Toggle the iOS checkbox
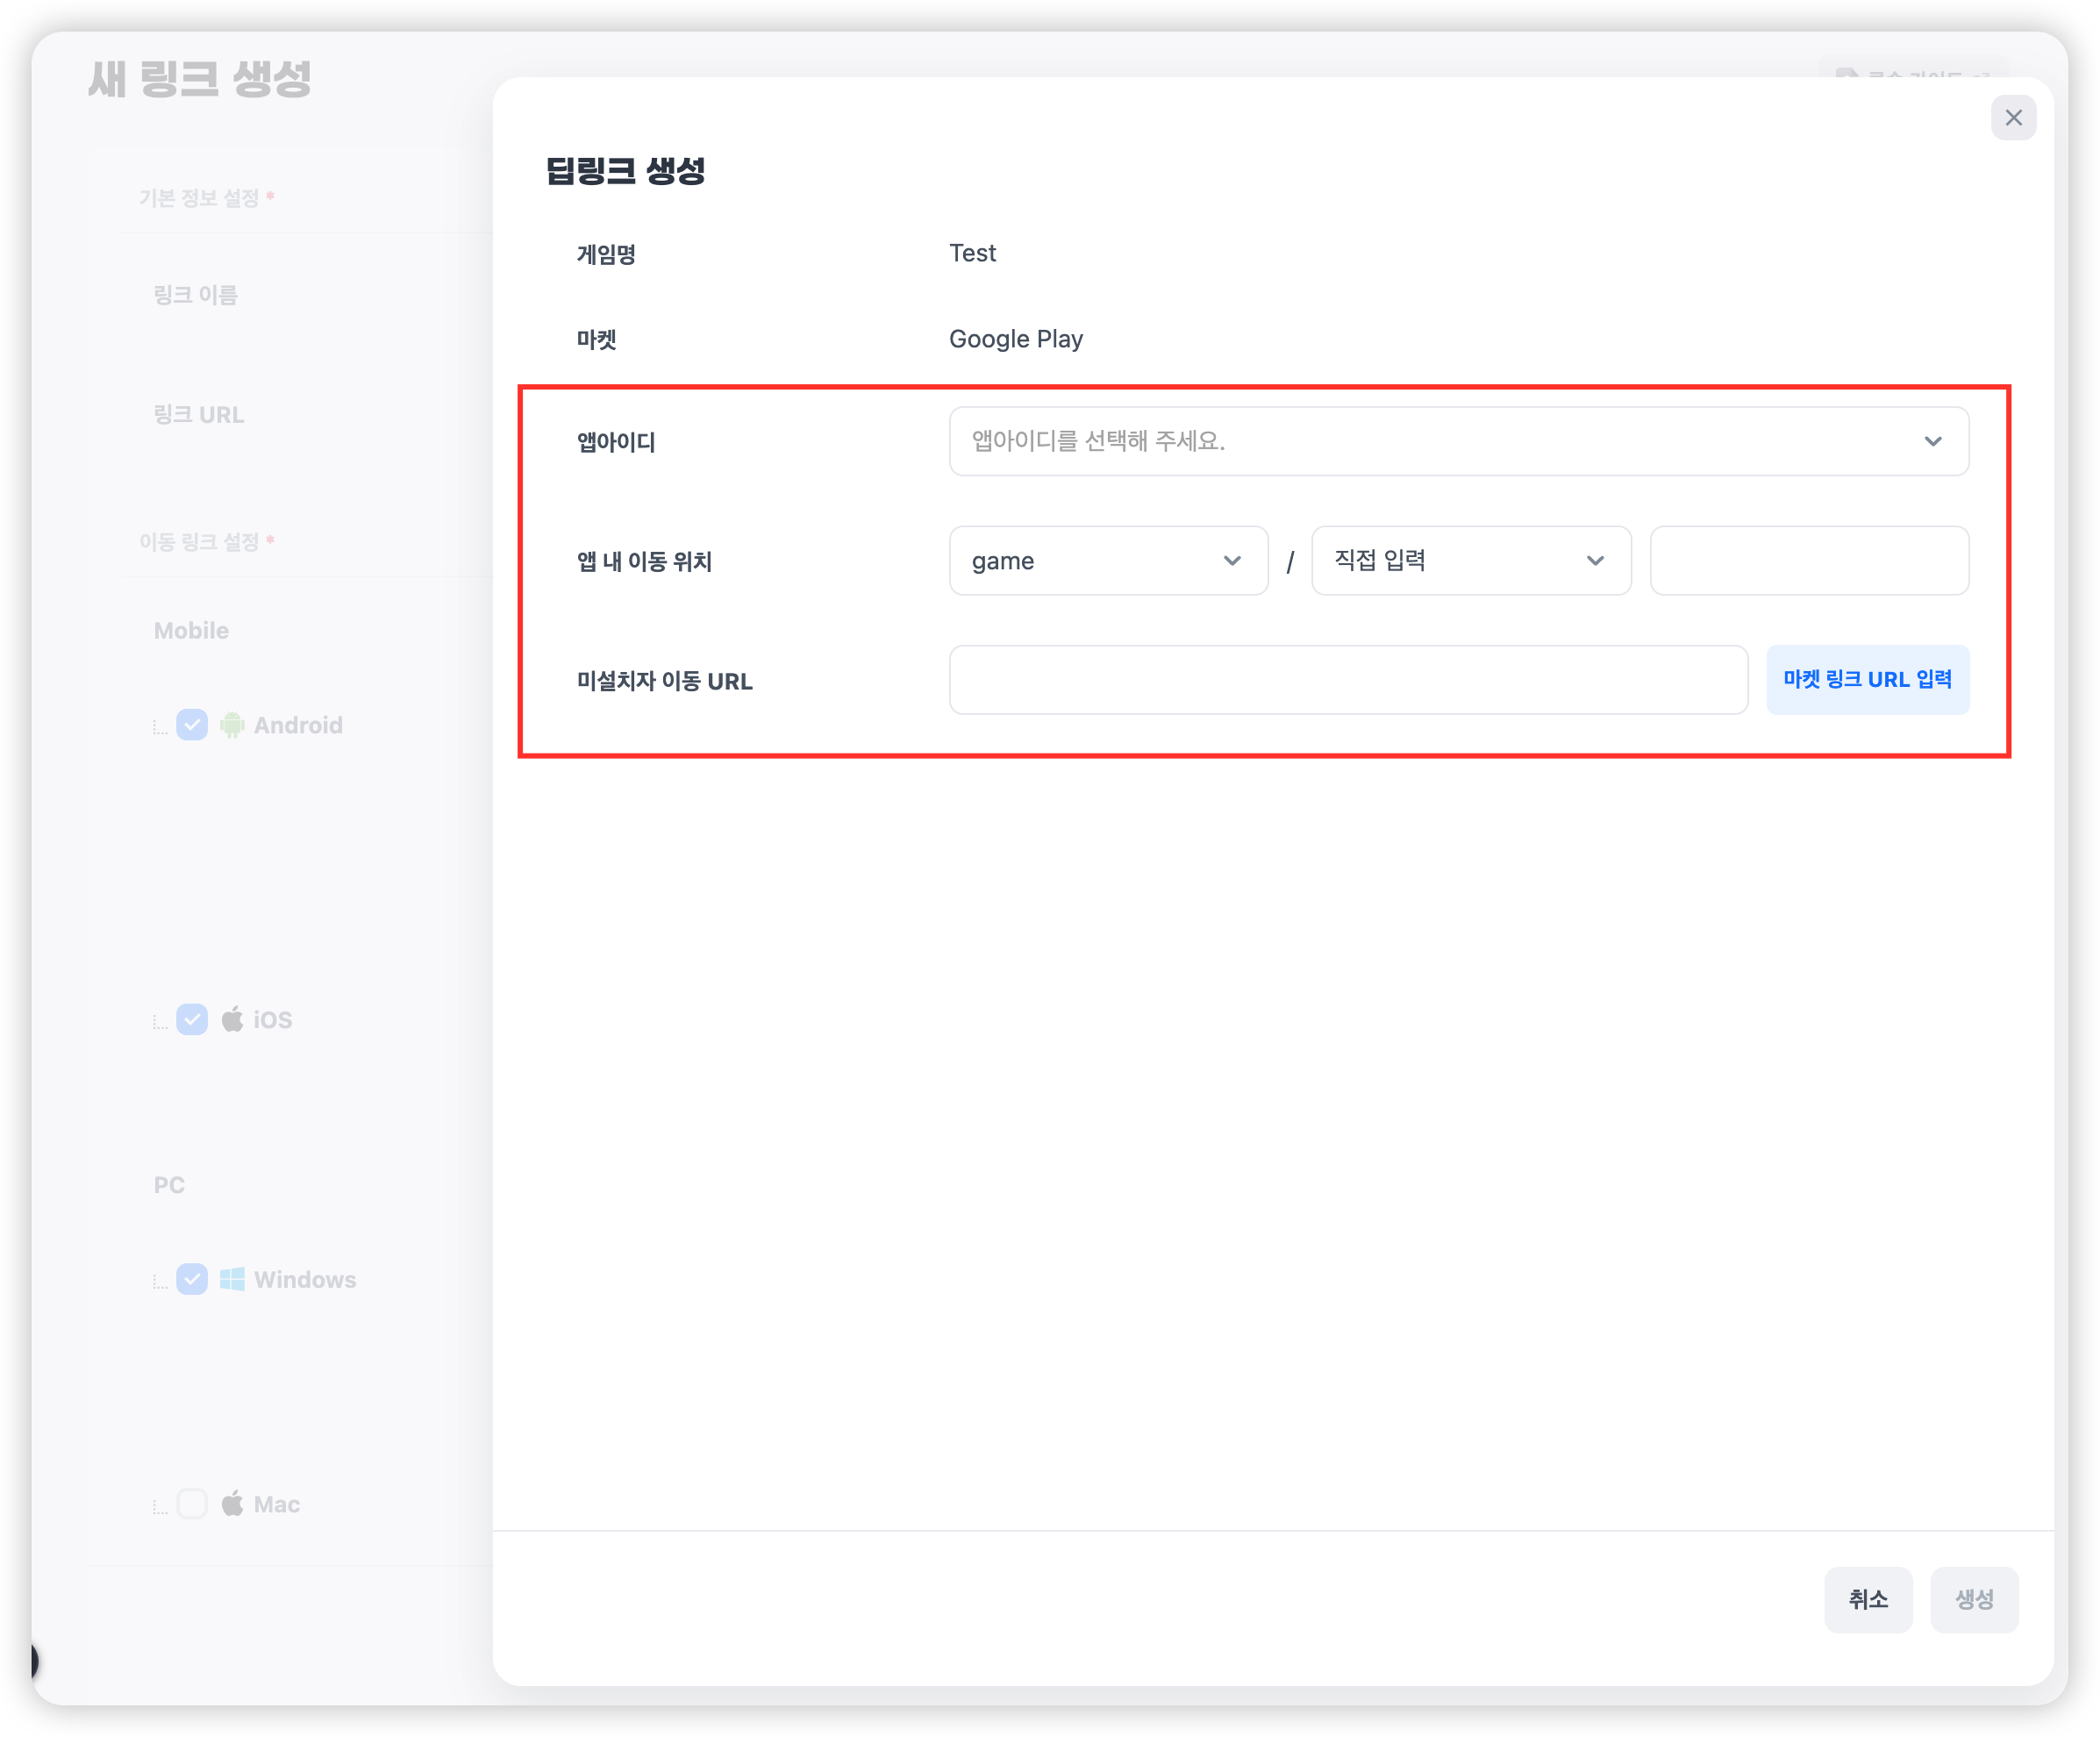This screenshot has height=1737, width=2100. pos(192,1019)
